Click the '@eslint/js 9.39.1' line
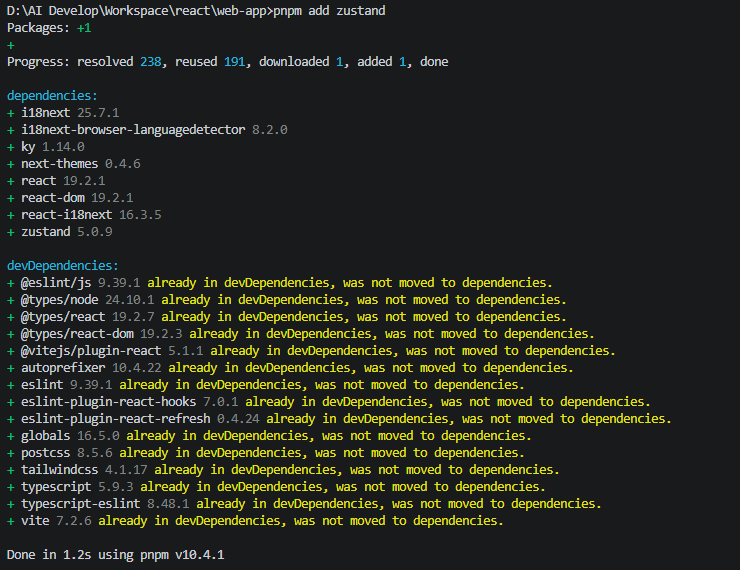The image size is (740, 570). (279, 283)
